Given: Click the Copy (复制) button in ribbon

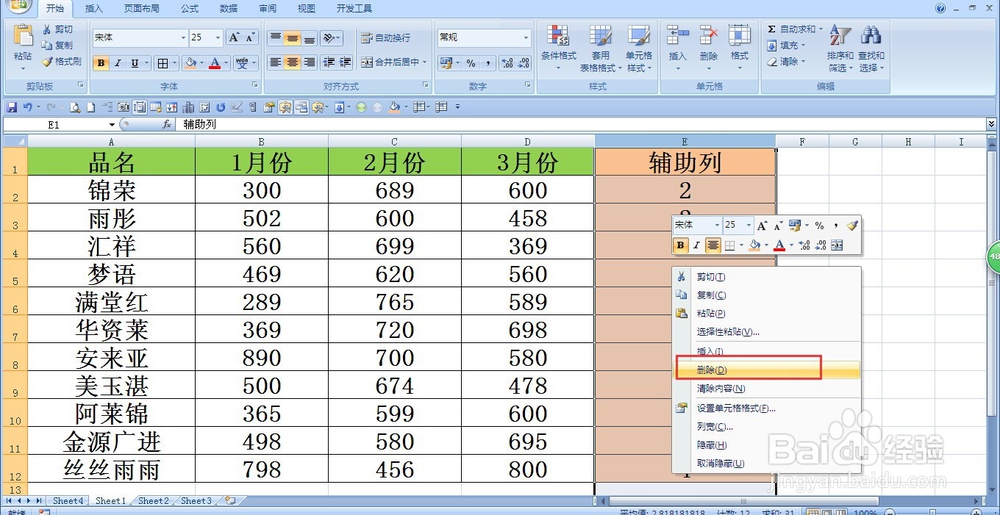Looking at the screenshot, I should point(57,45).
